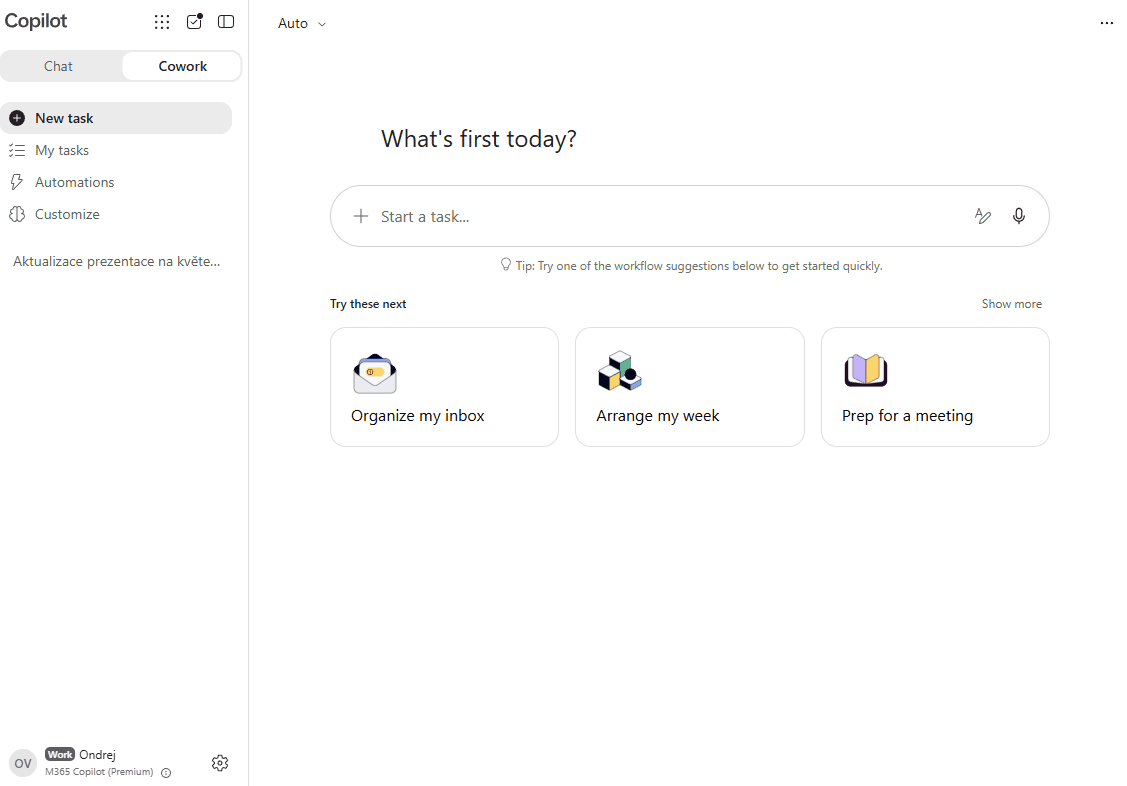Open the three-dot more options menu
Viewport: 1127px width, 786px height.
click(x=1106, y=23)
